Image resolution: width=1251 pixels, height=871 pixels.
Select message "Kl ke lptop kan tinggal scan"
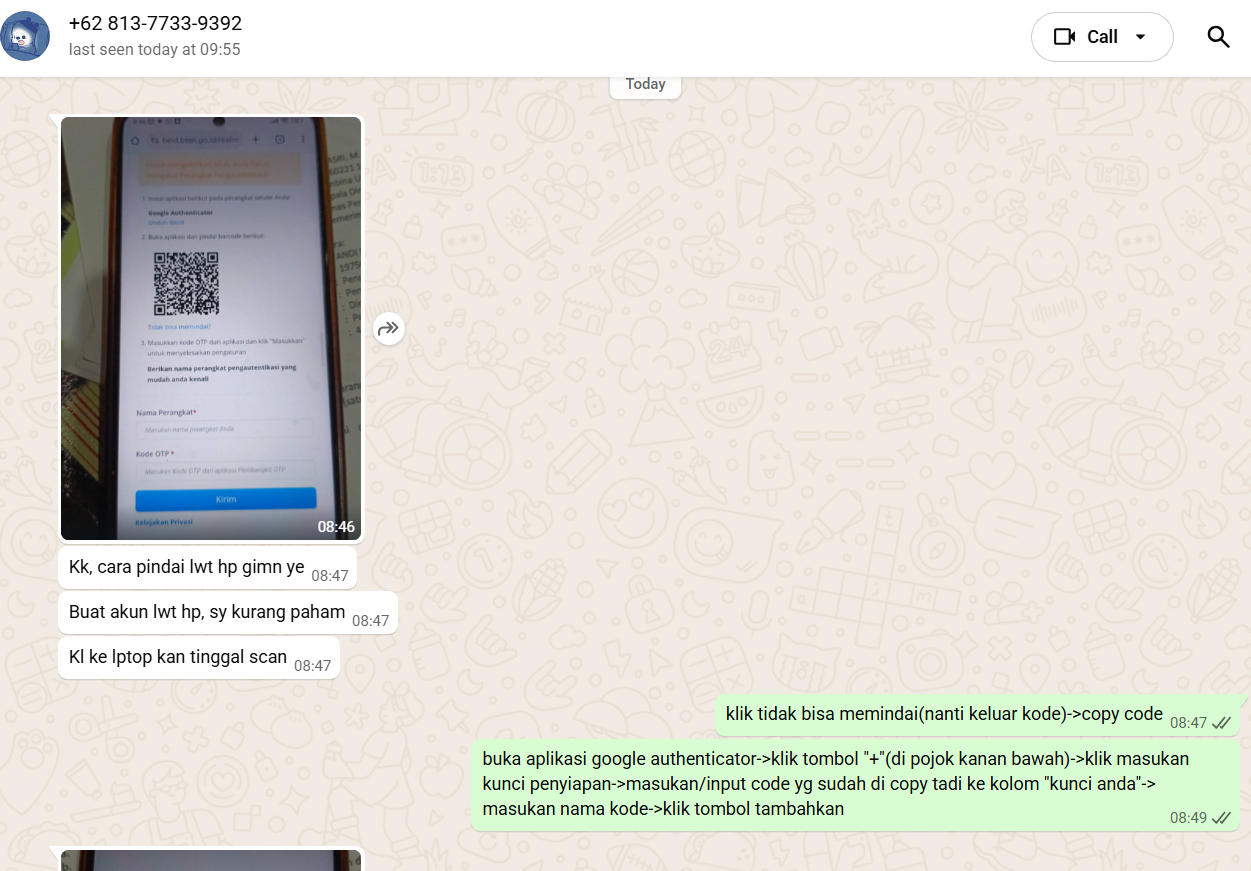178,657
